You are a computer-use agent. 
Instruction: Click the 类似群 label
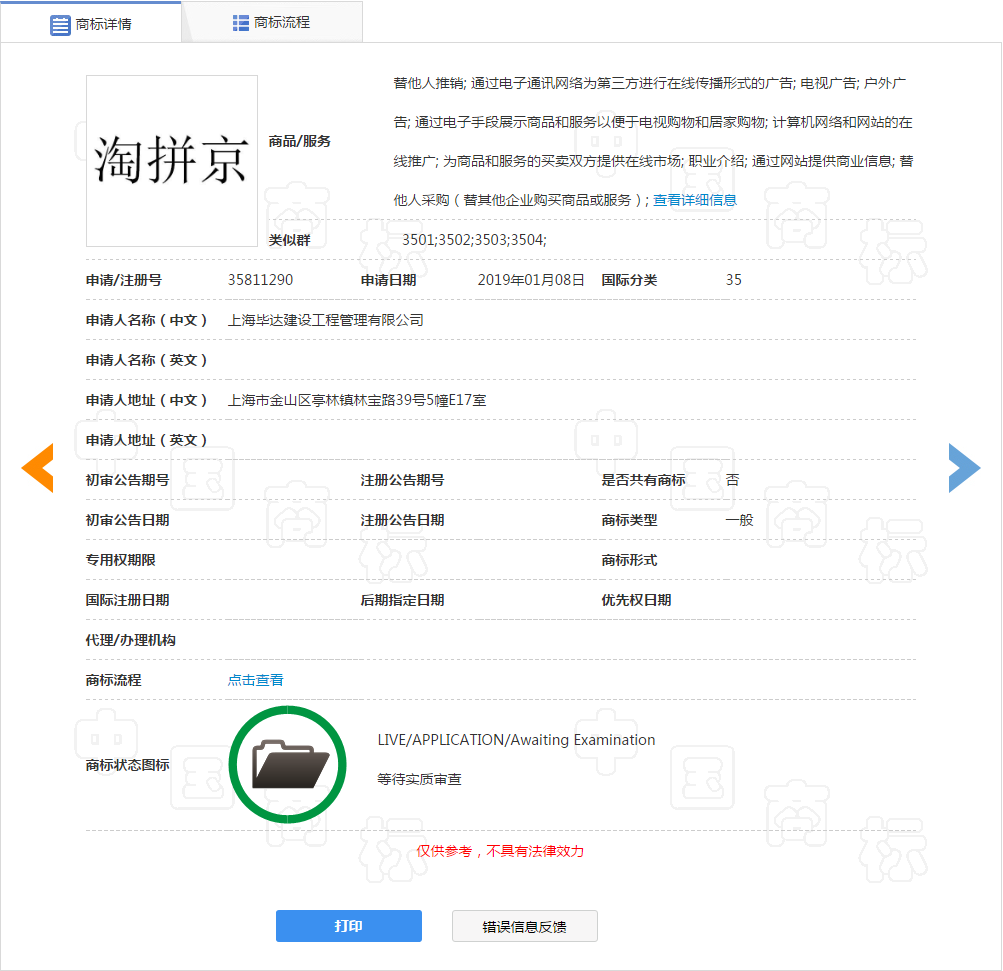[289, 240]
